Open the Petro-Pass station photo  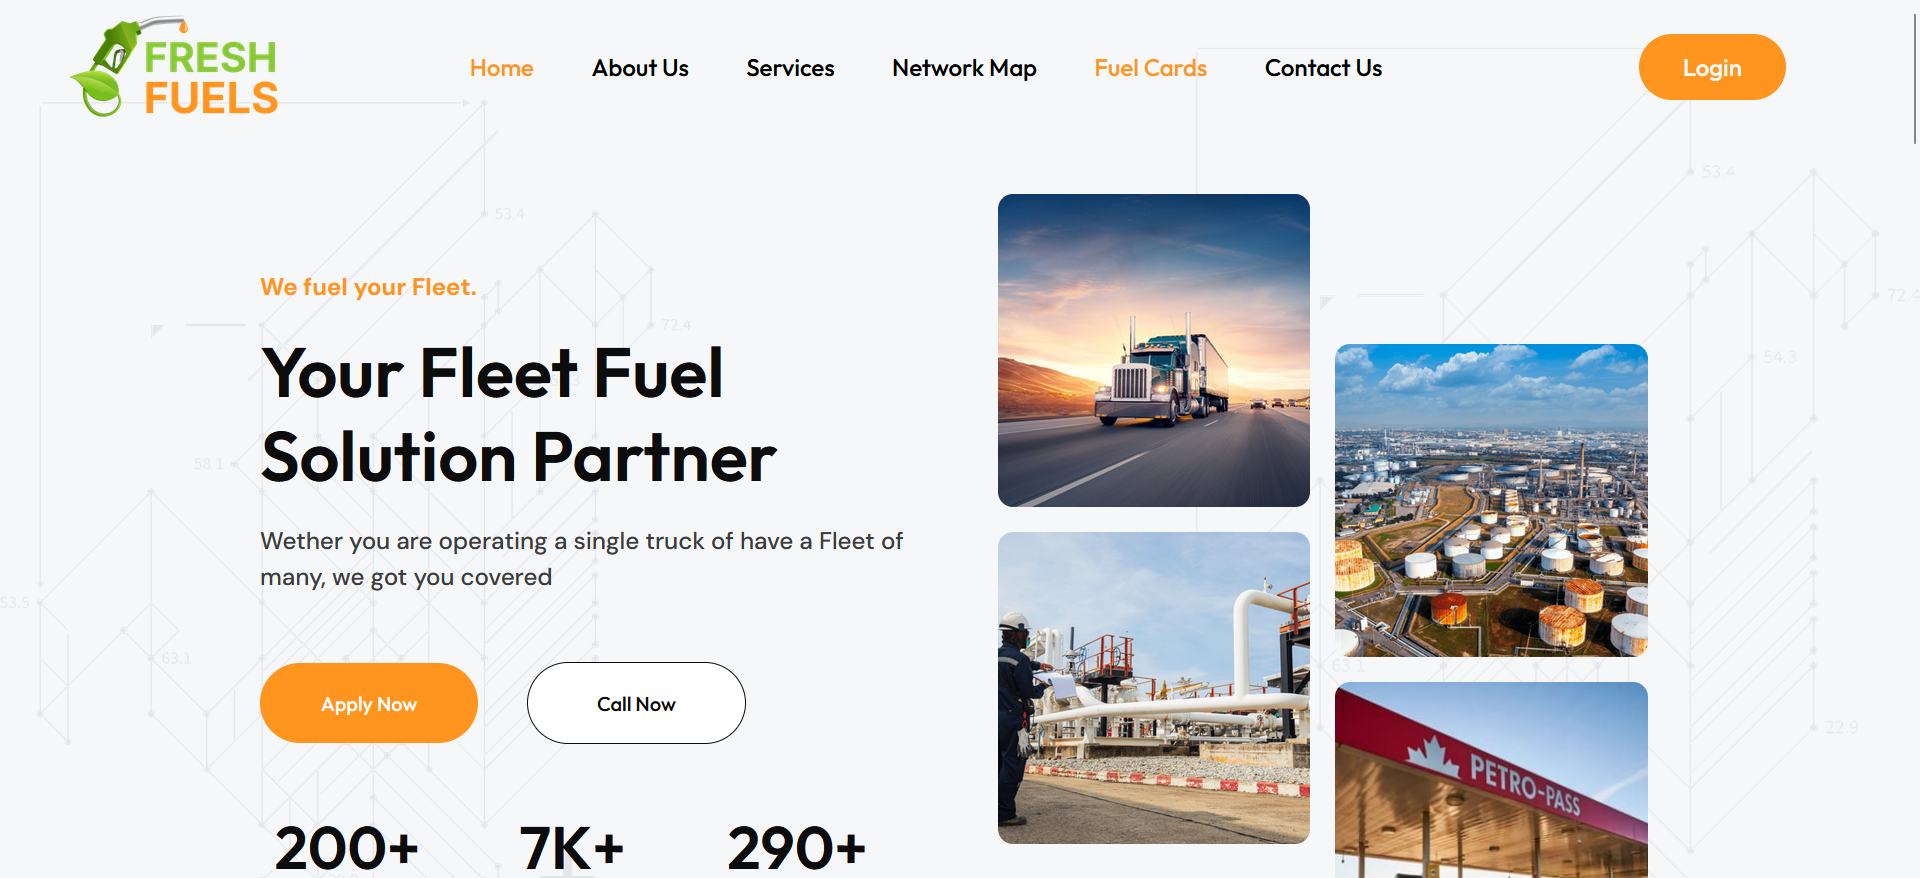(1491, 780)
